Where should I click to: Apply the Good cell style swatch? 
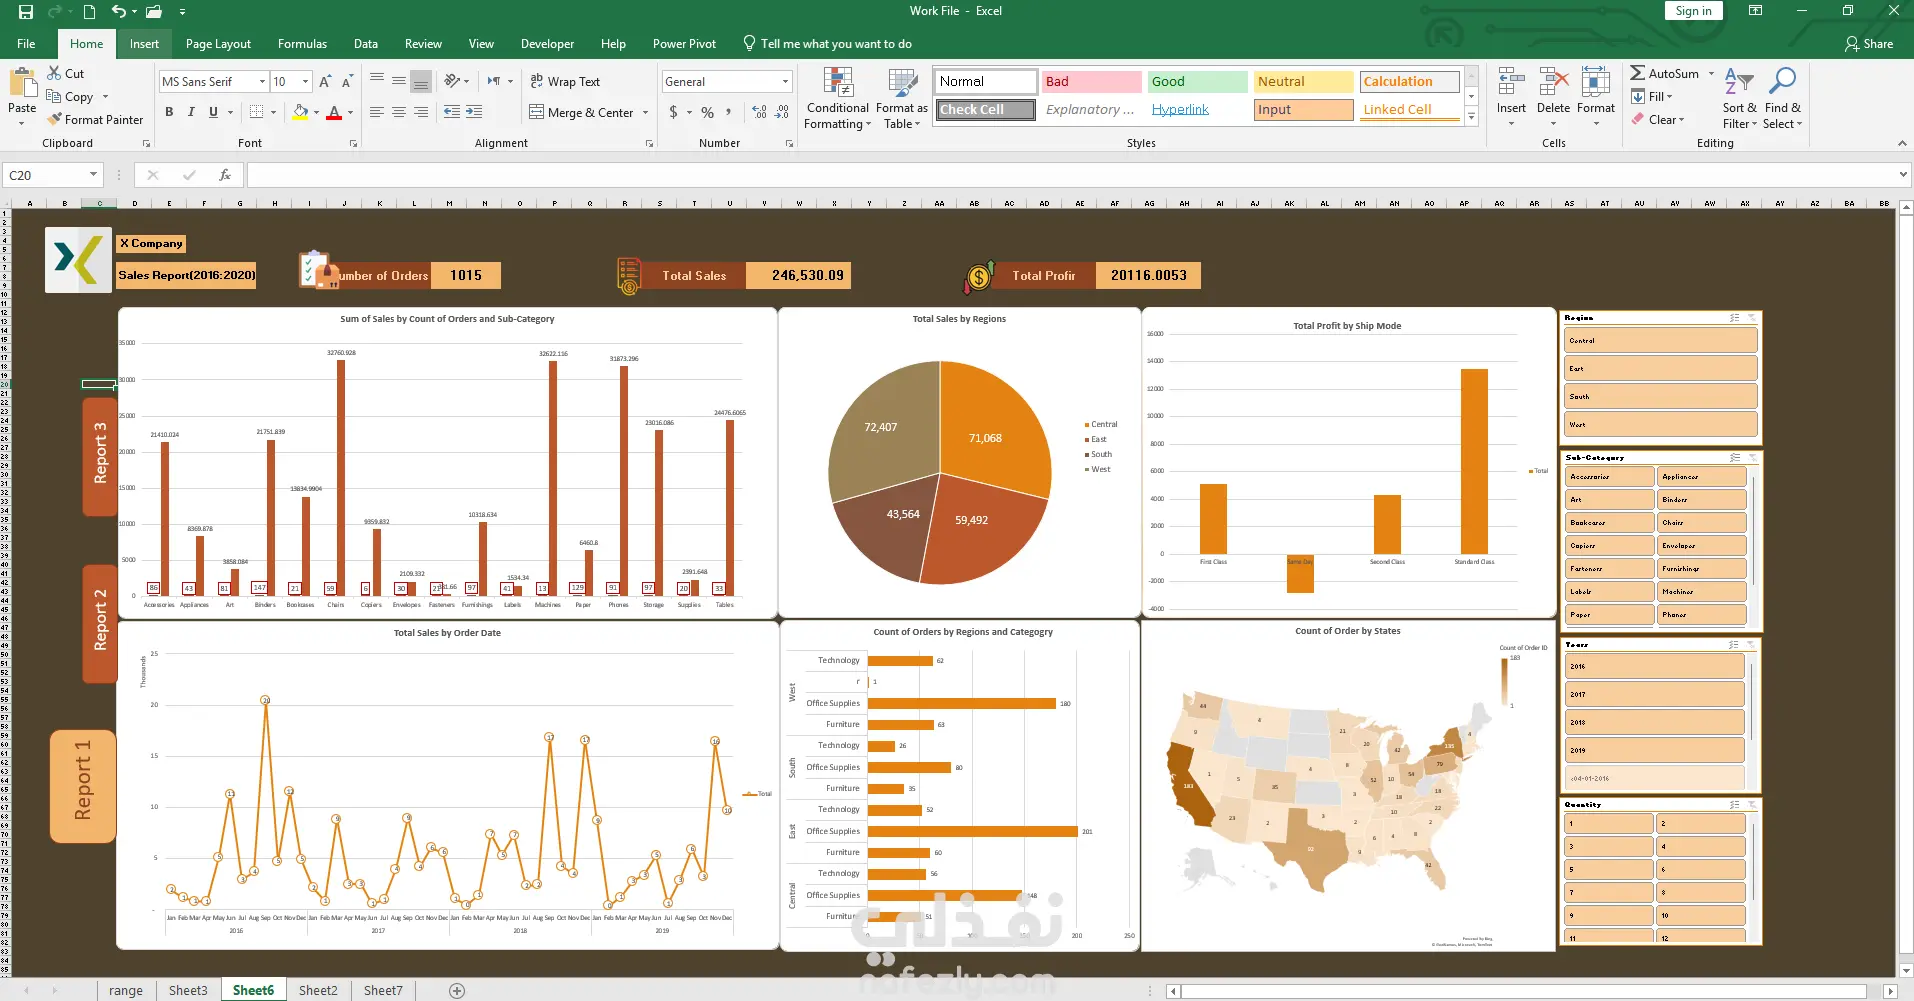pyautogui.click(x=1197, y=82)
